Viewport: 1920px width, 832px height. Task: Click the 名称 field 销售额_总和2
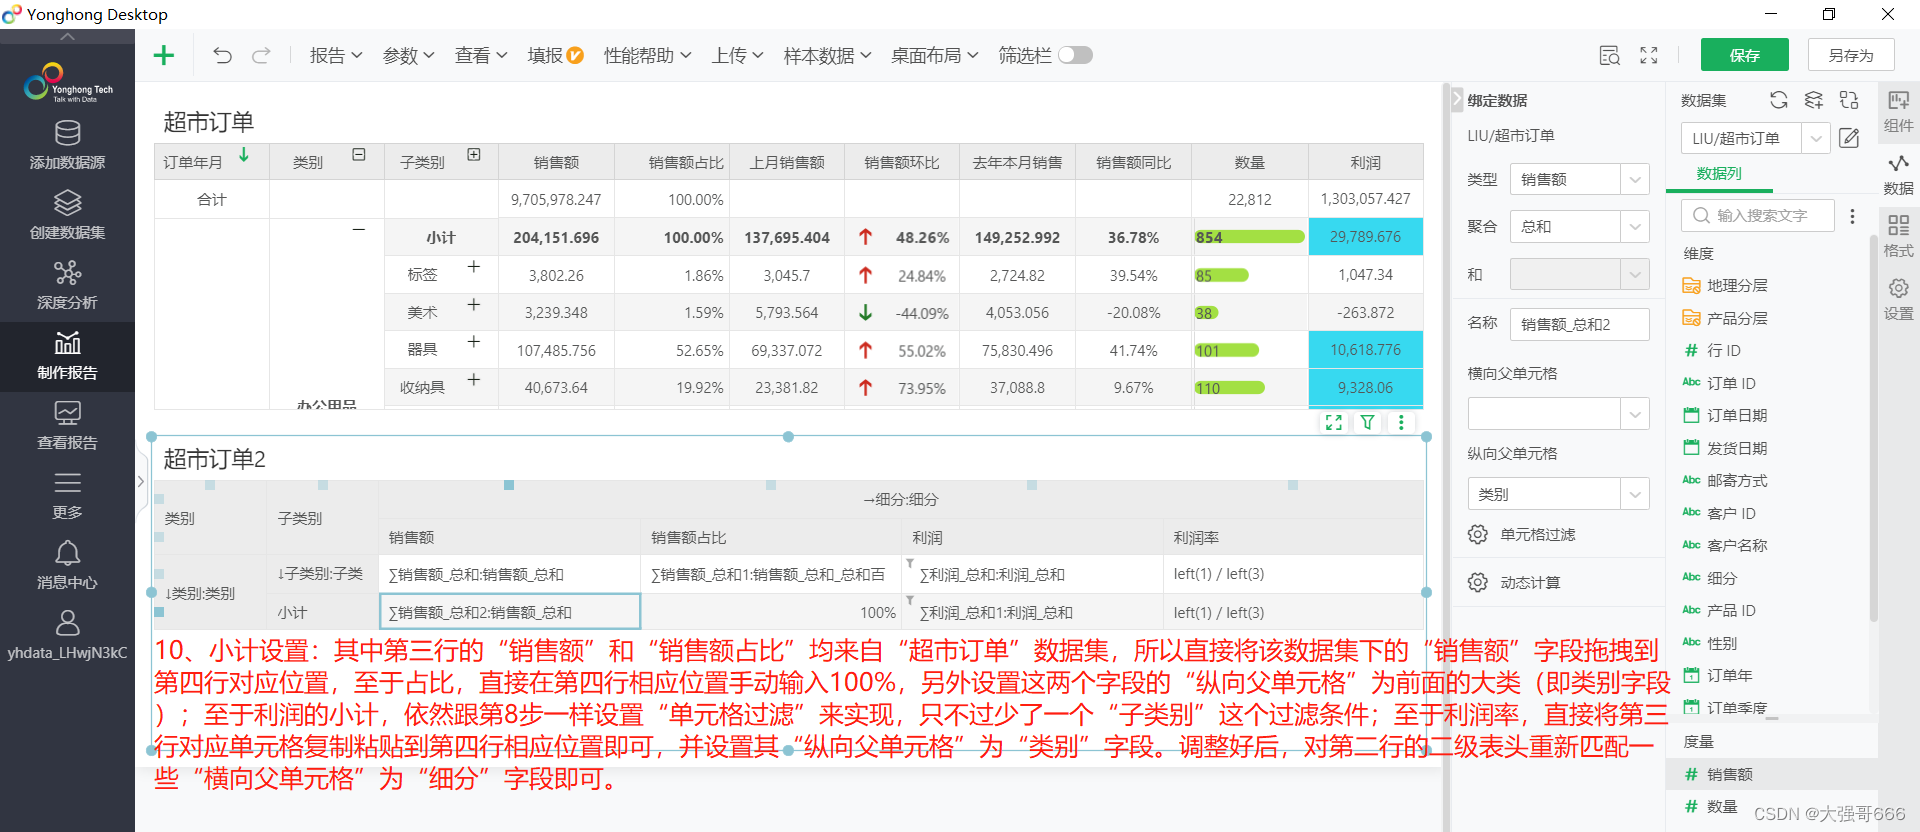click(x=1579, y=324)
